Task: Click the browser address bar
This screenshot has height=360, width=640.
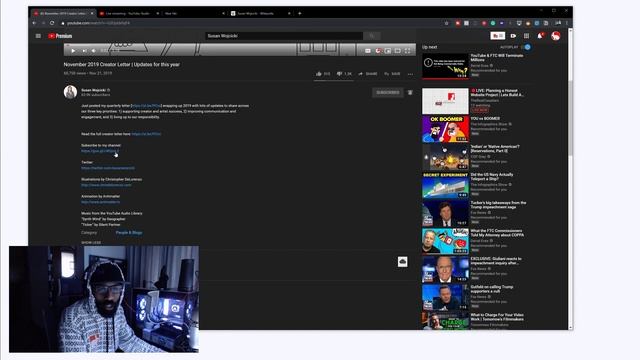Action: tap(253, 23)
